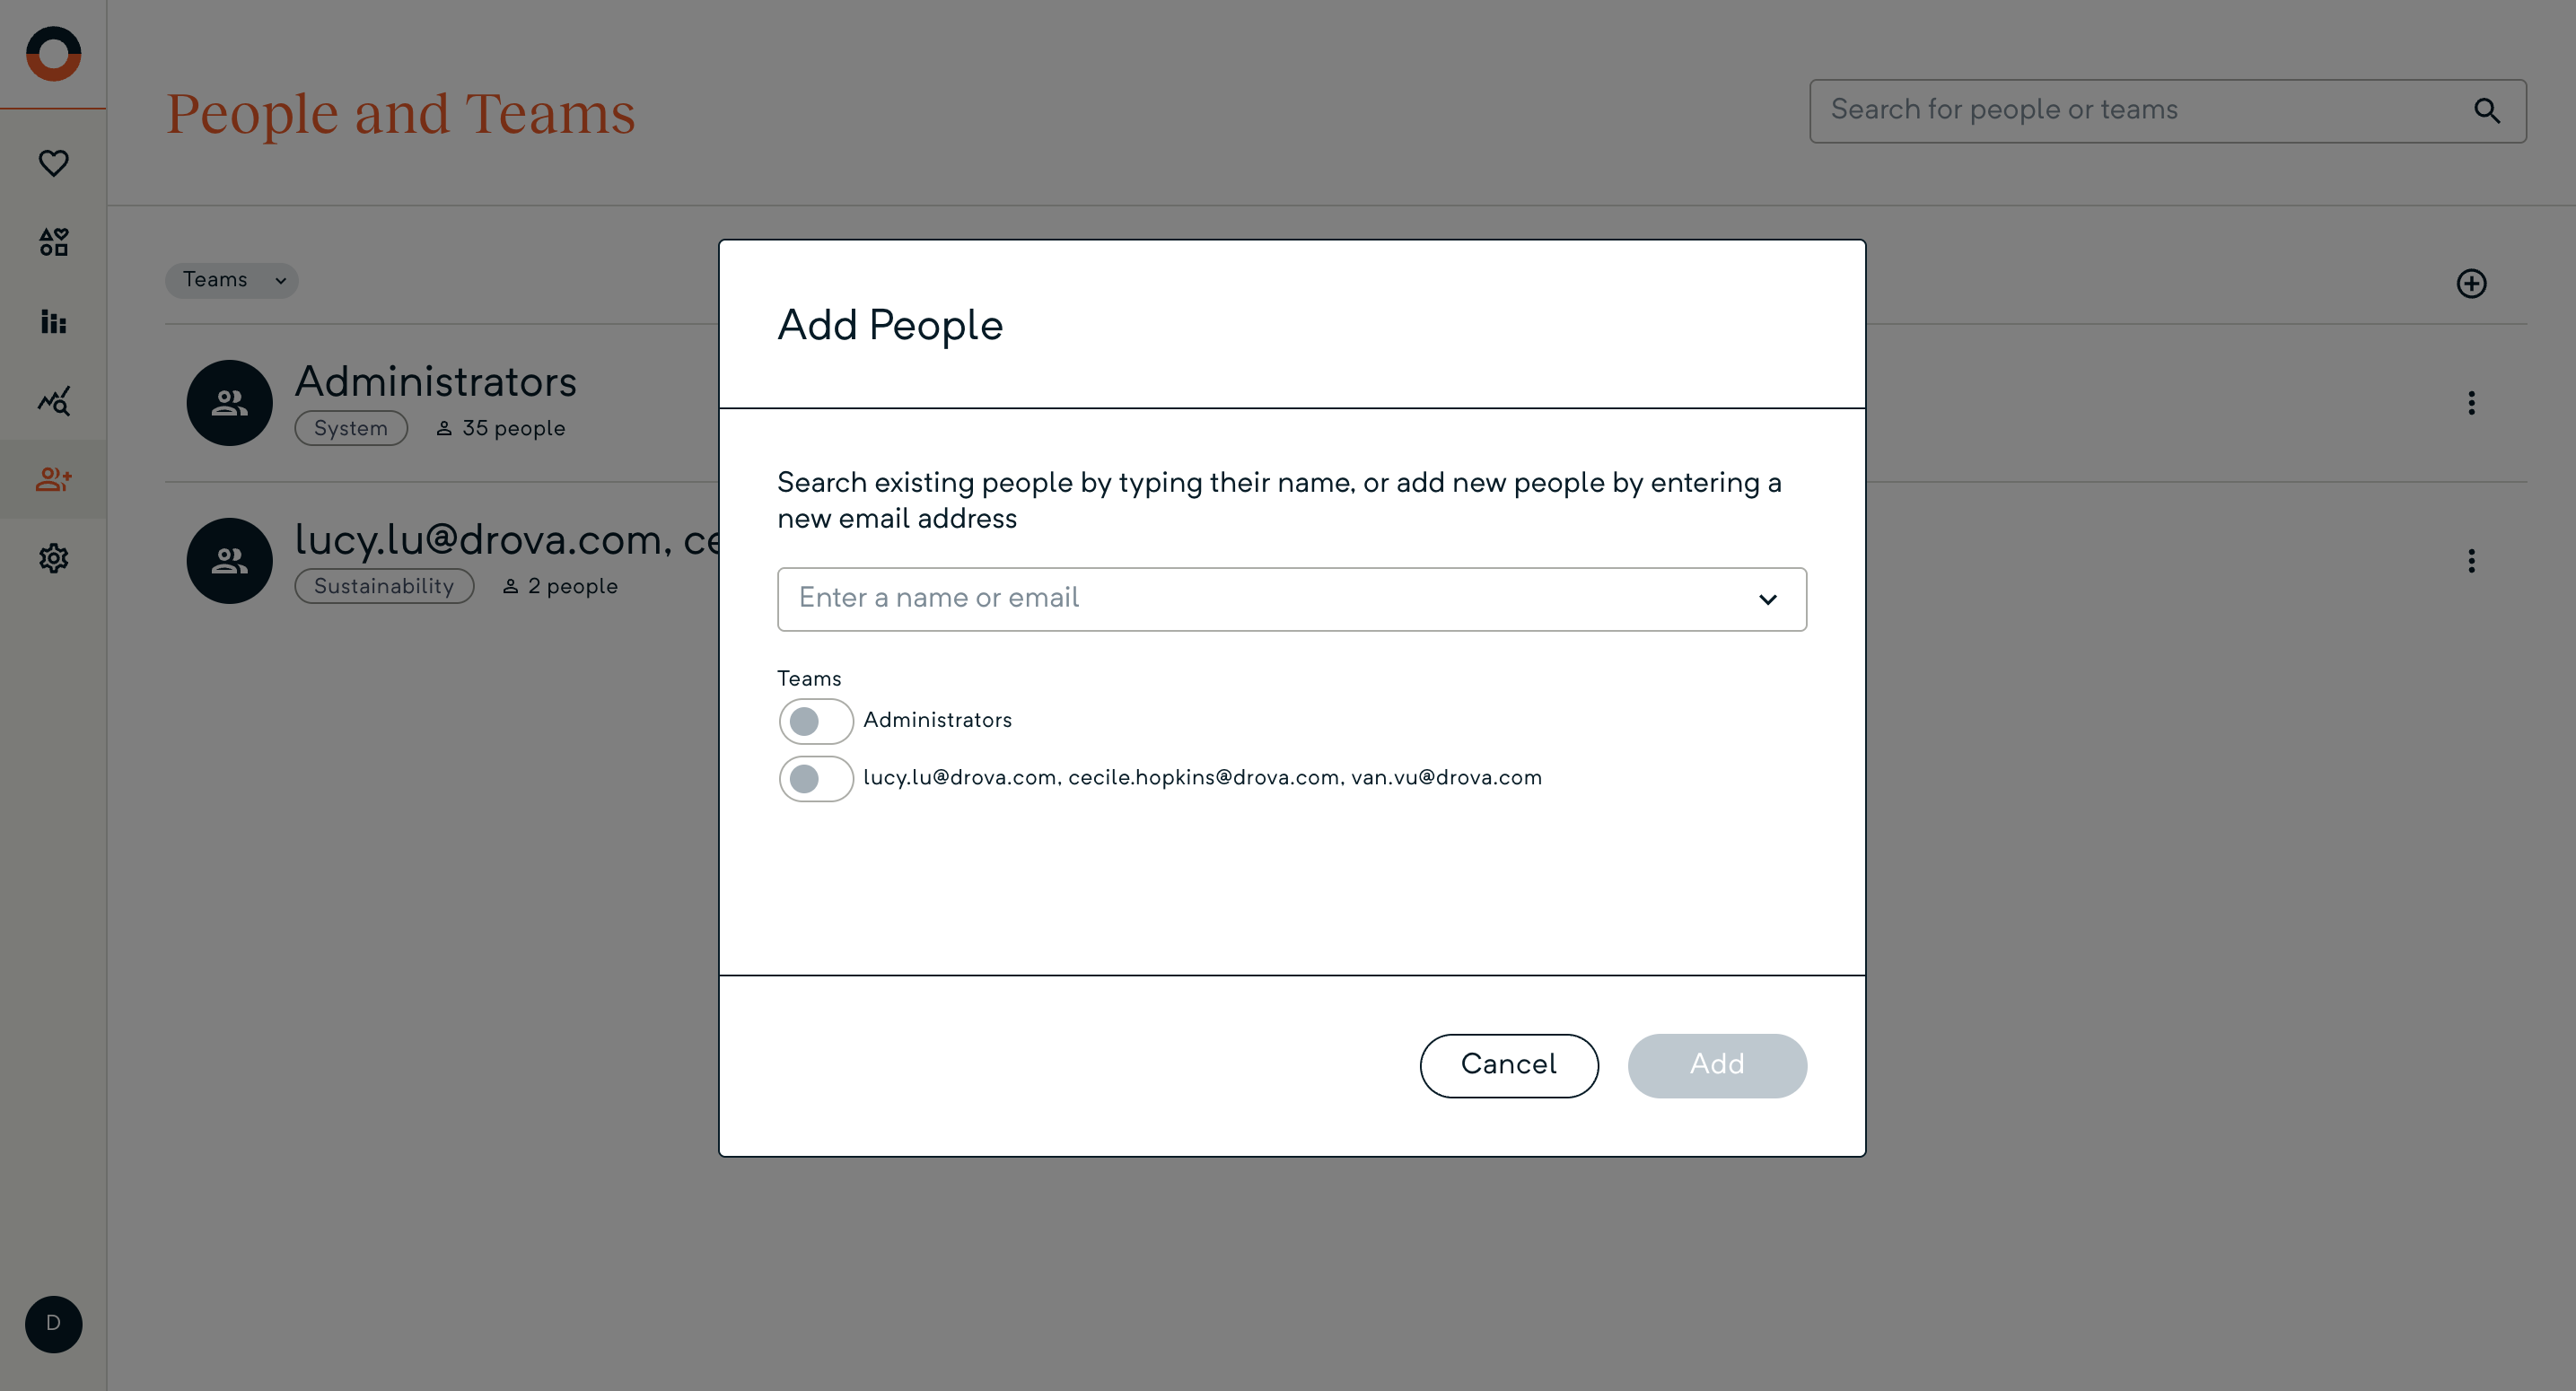The image size is (2576, 1391).
Task: Toggle the lucy.lu@drova.com team switch
Action: pyautogui.click(x=815, y=779)
